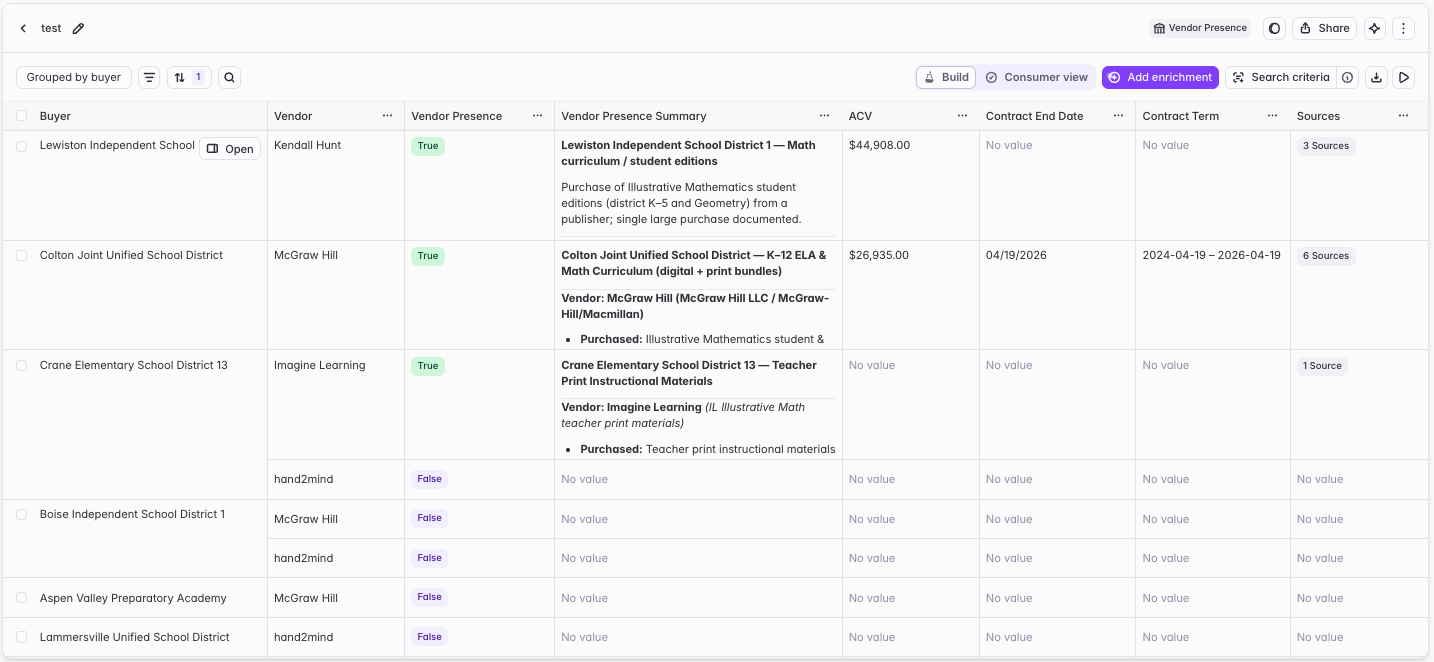Open the Lewiston row with the Open button
The width and height of the screenshot is (1434, 662).
[x=230, y=149]
